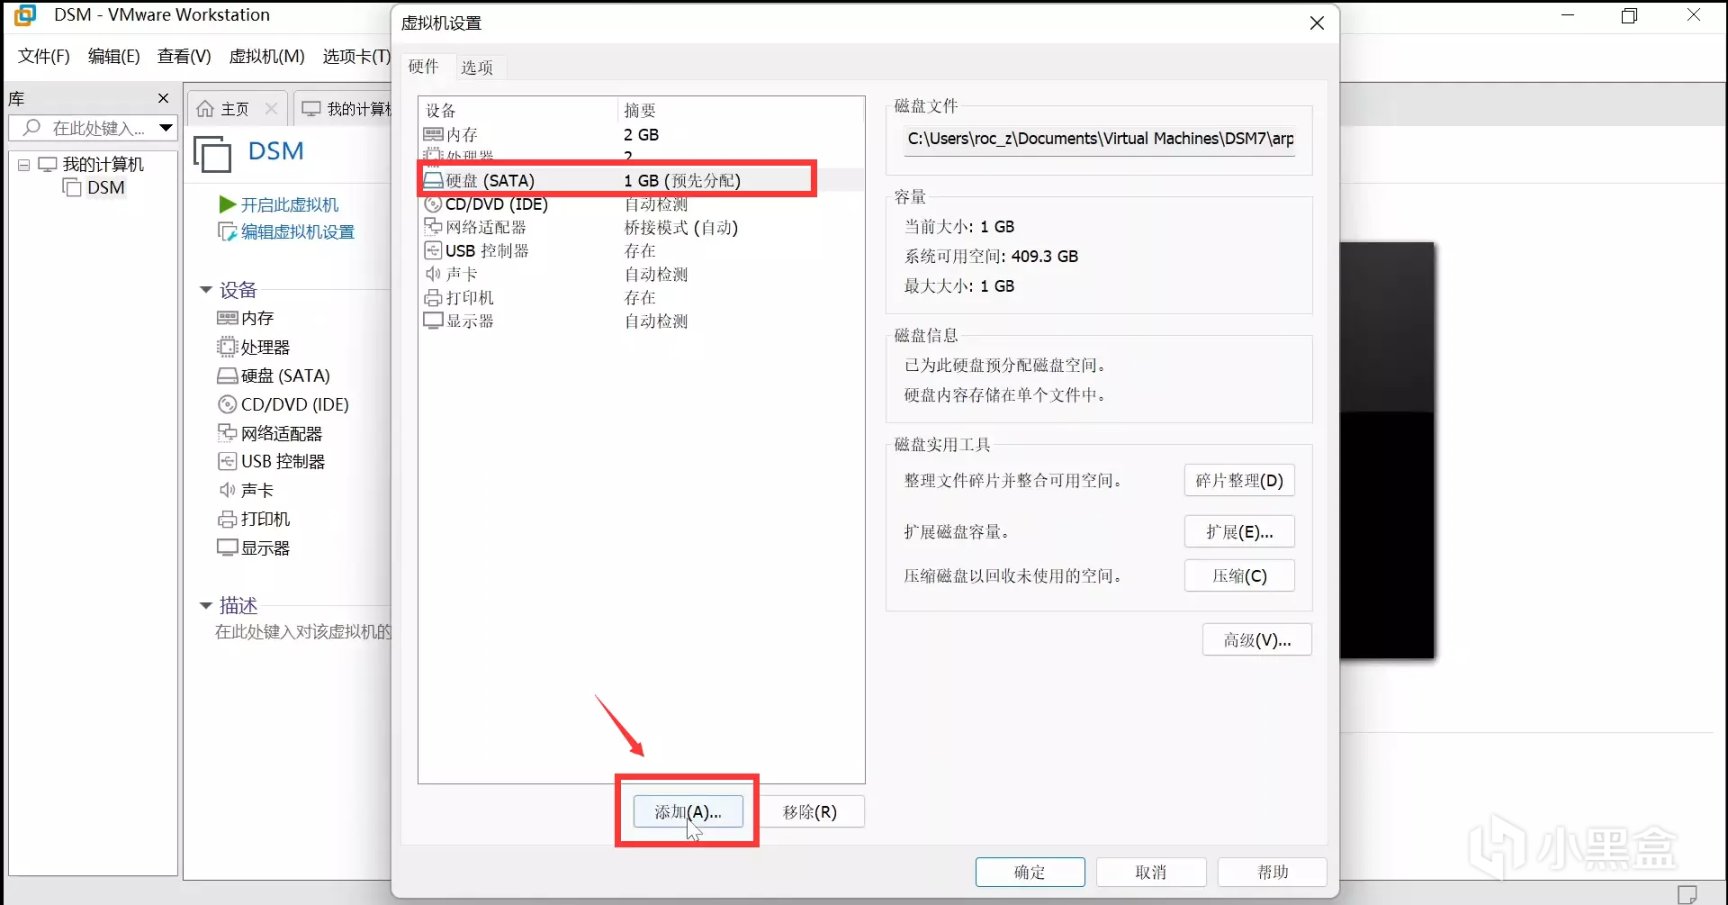1728x905 pixels.
Task: Open the 编辑(E) menu
Action: click(114, 56)
